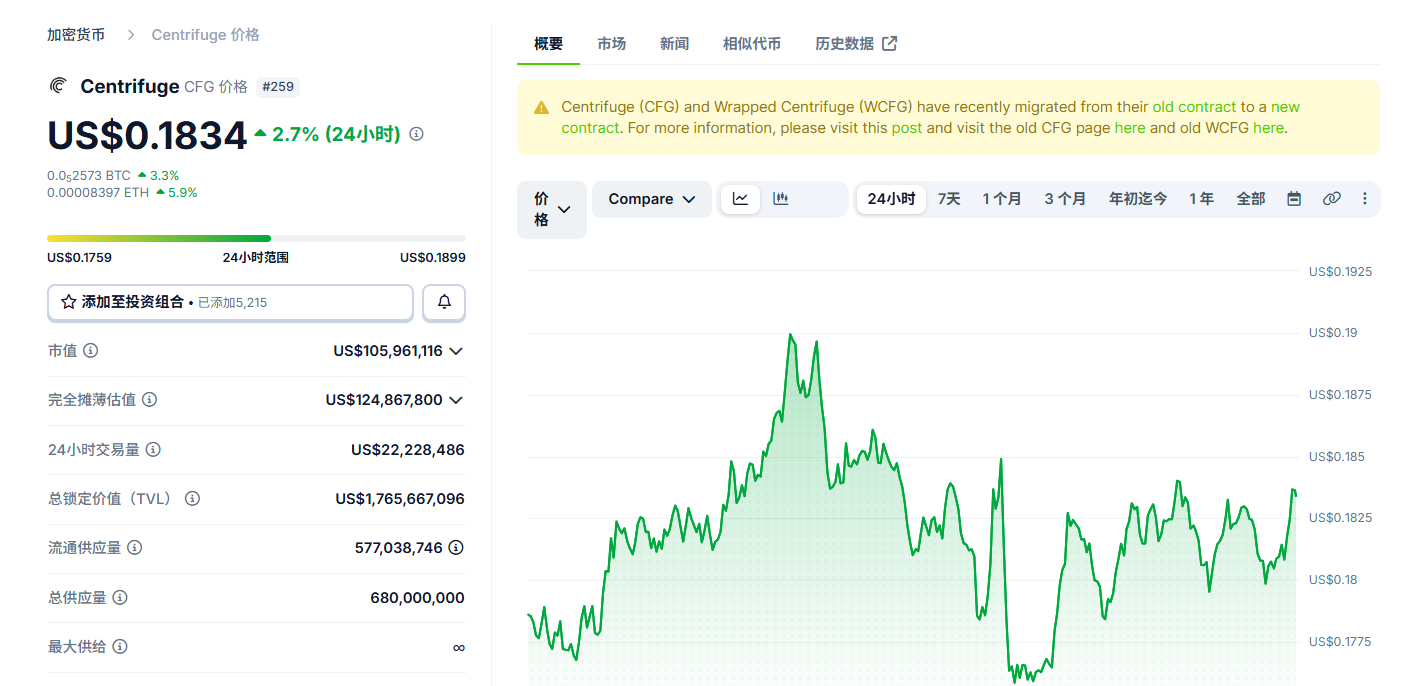Go to 加密货币 breadcrumb link

tap(76, 35)
